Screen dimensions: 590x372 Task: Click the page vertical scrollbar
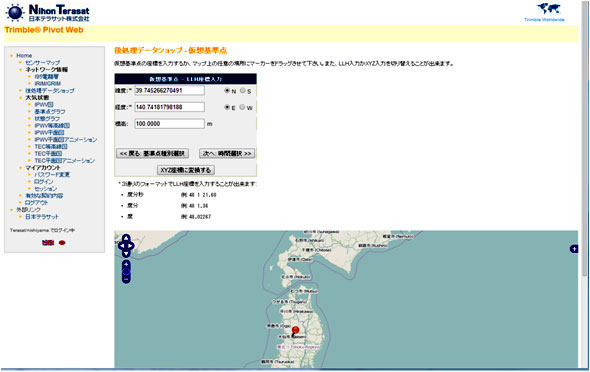(584, 150)
